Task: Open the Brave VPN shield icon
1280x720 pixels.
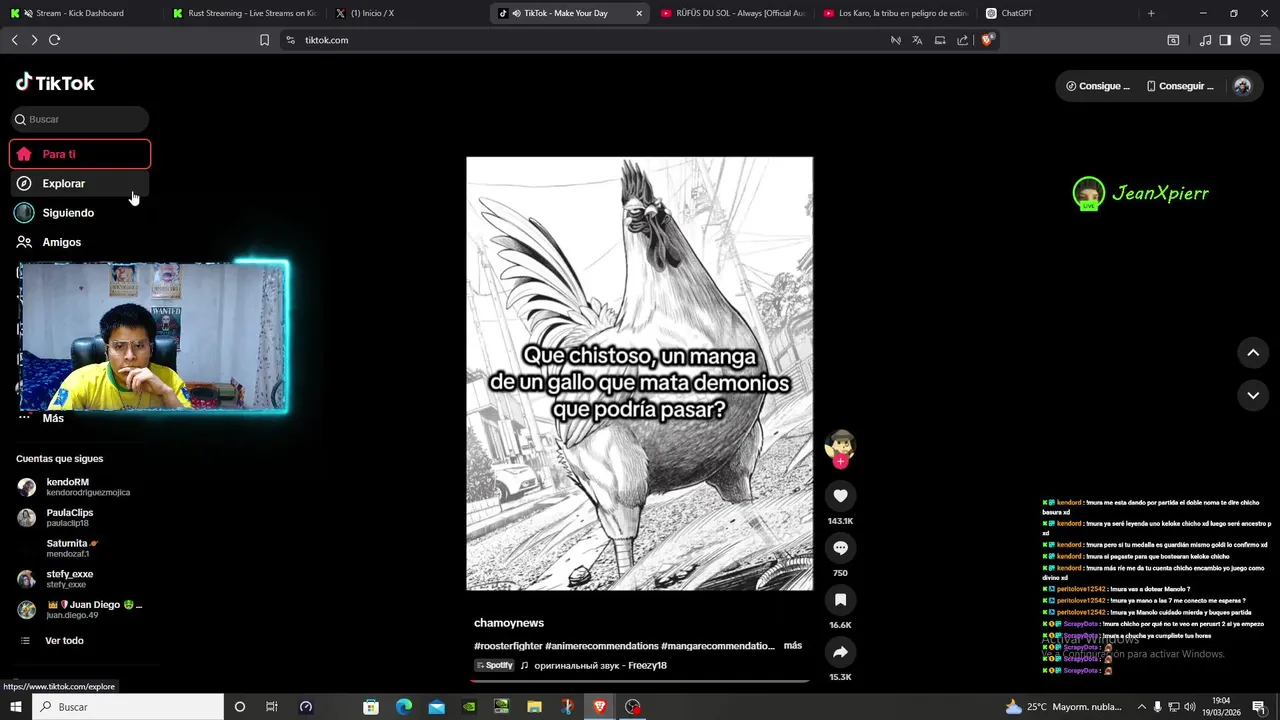Action: 1245,40
